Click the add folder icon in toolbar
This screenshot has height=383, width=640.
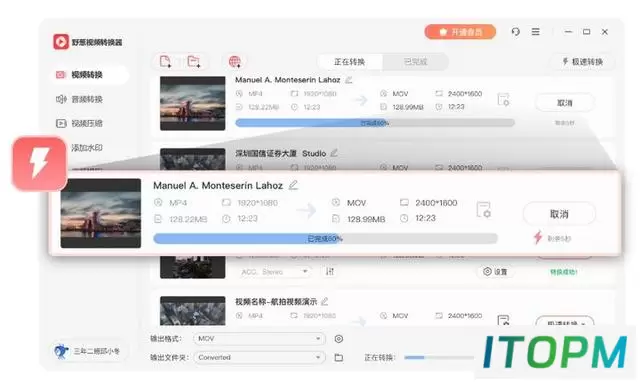pos(193,62)
